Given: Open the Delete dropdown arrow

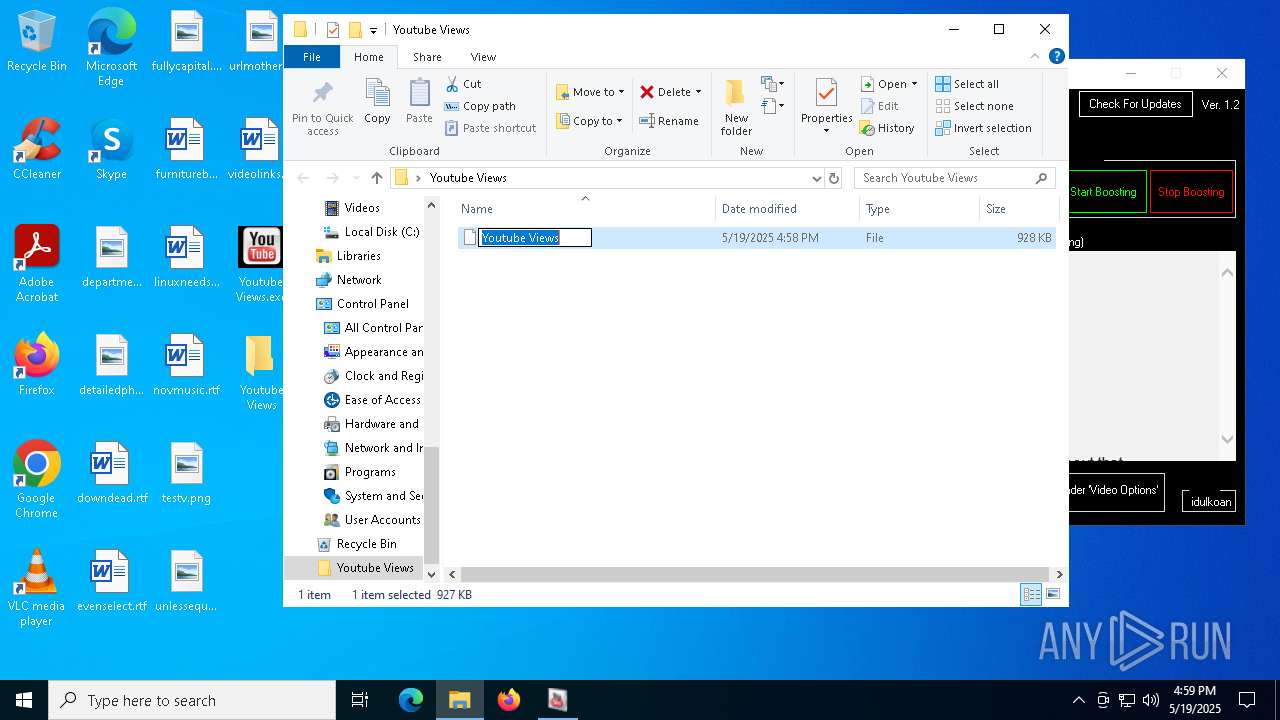Looking at the screenshot, I should (x=698, y=92).
